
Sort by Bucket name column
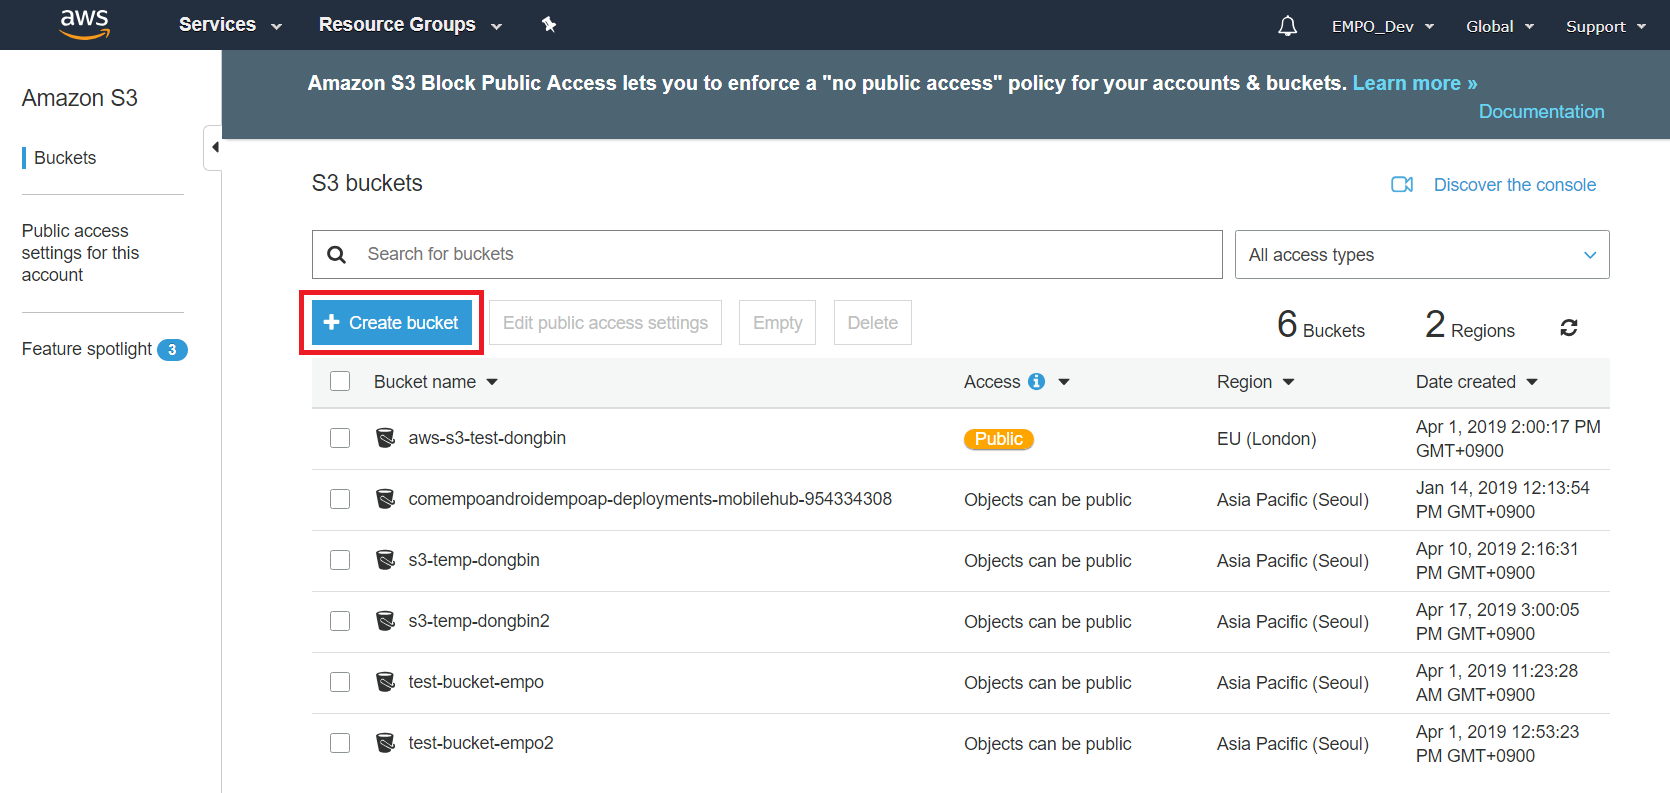436,382
